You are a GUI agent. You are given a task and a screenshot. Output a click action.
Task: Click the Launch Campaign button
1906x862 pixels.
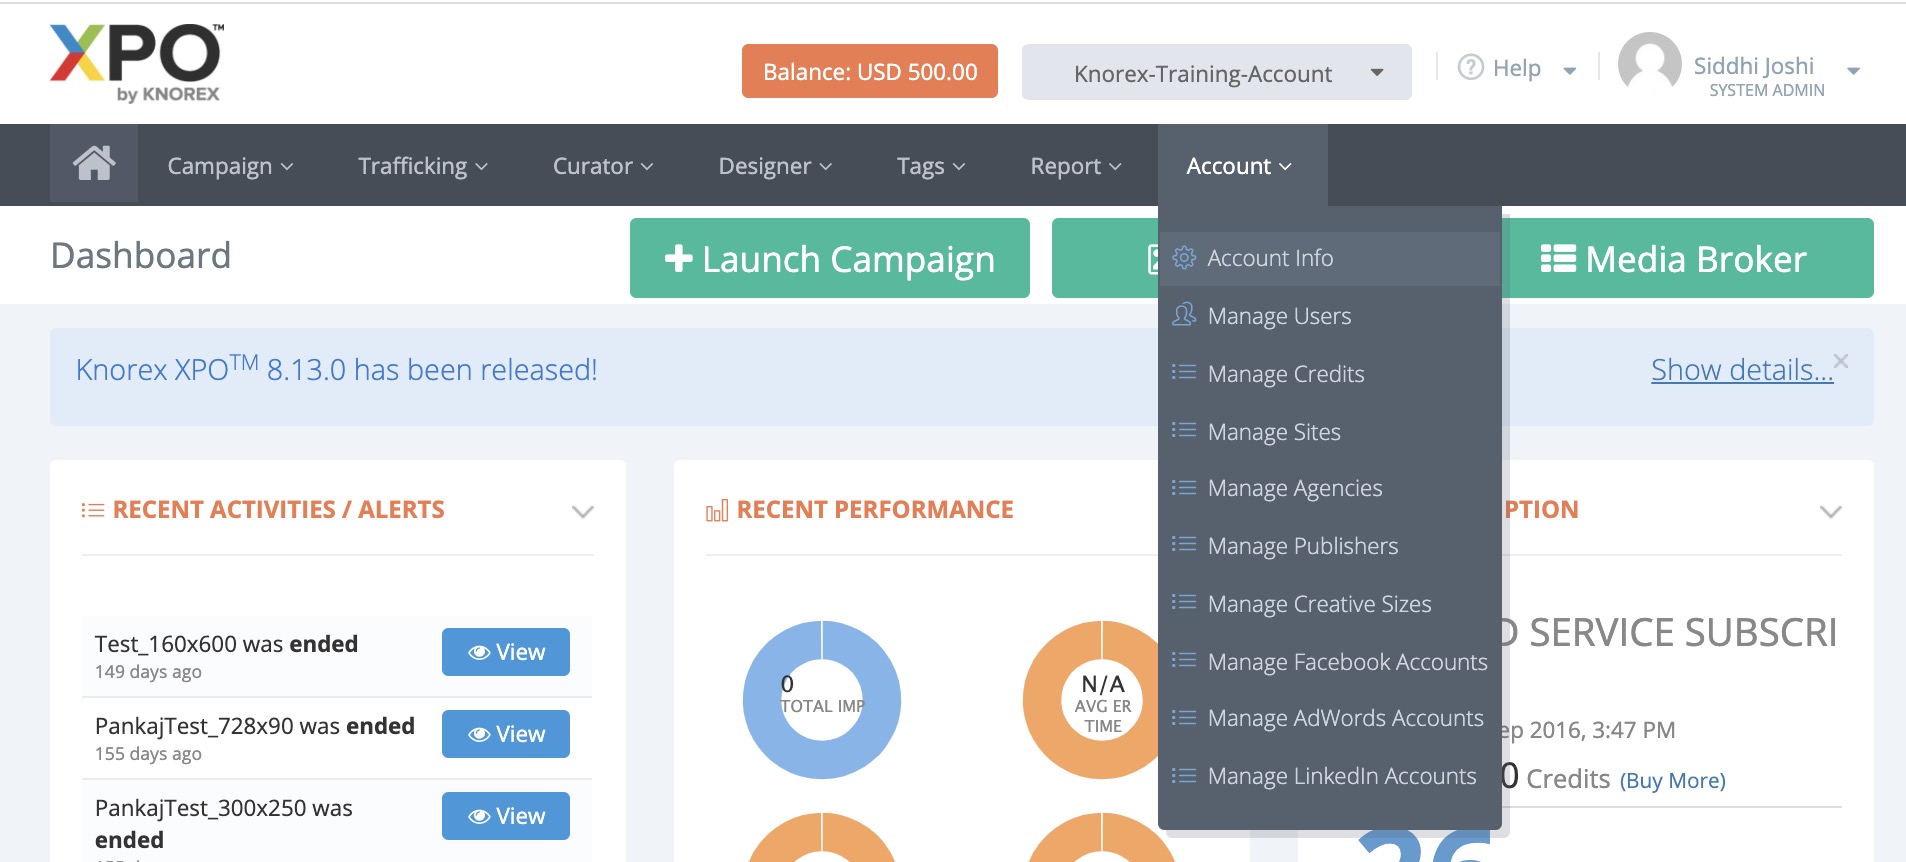coord(829,259)
